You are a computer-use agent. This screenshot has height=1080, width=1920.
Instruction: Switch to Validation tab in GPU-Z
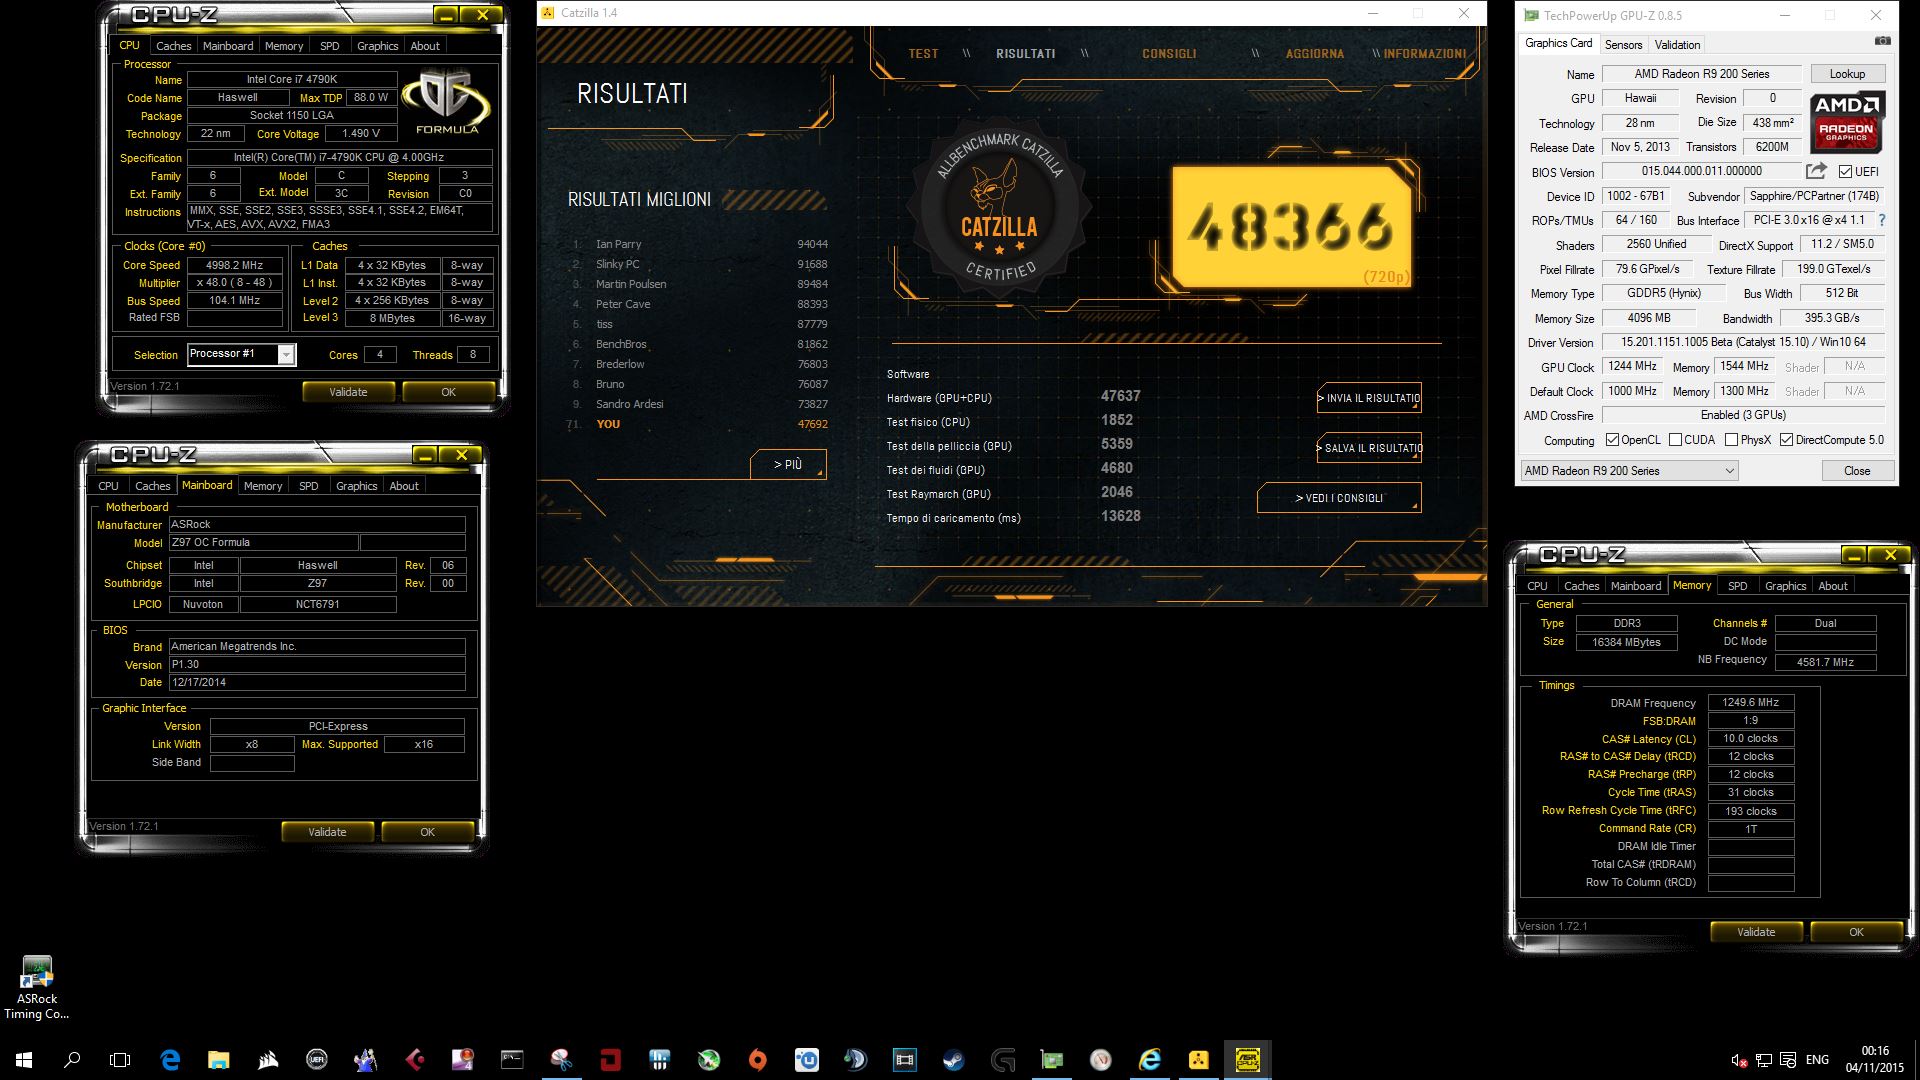pos(1677,45)
